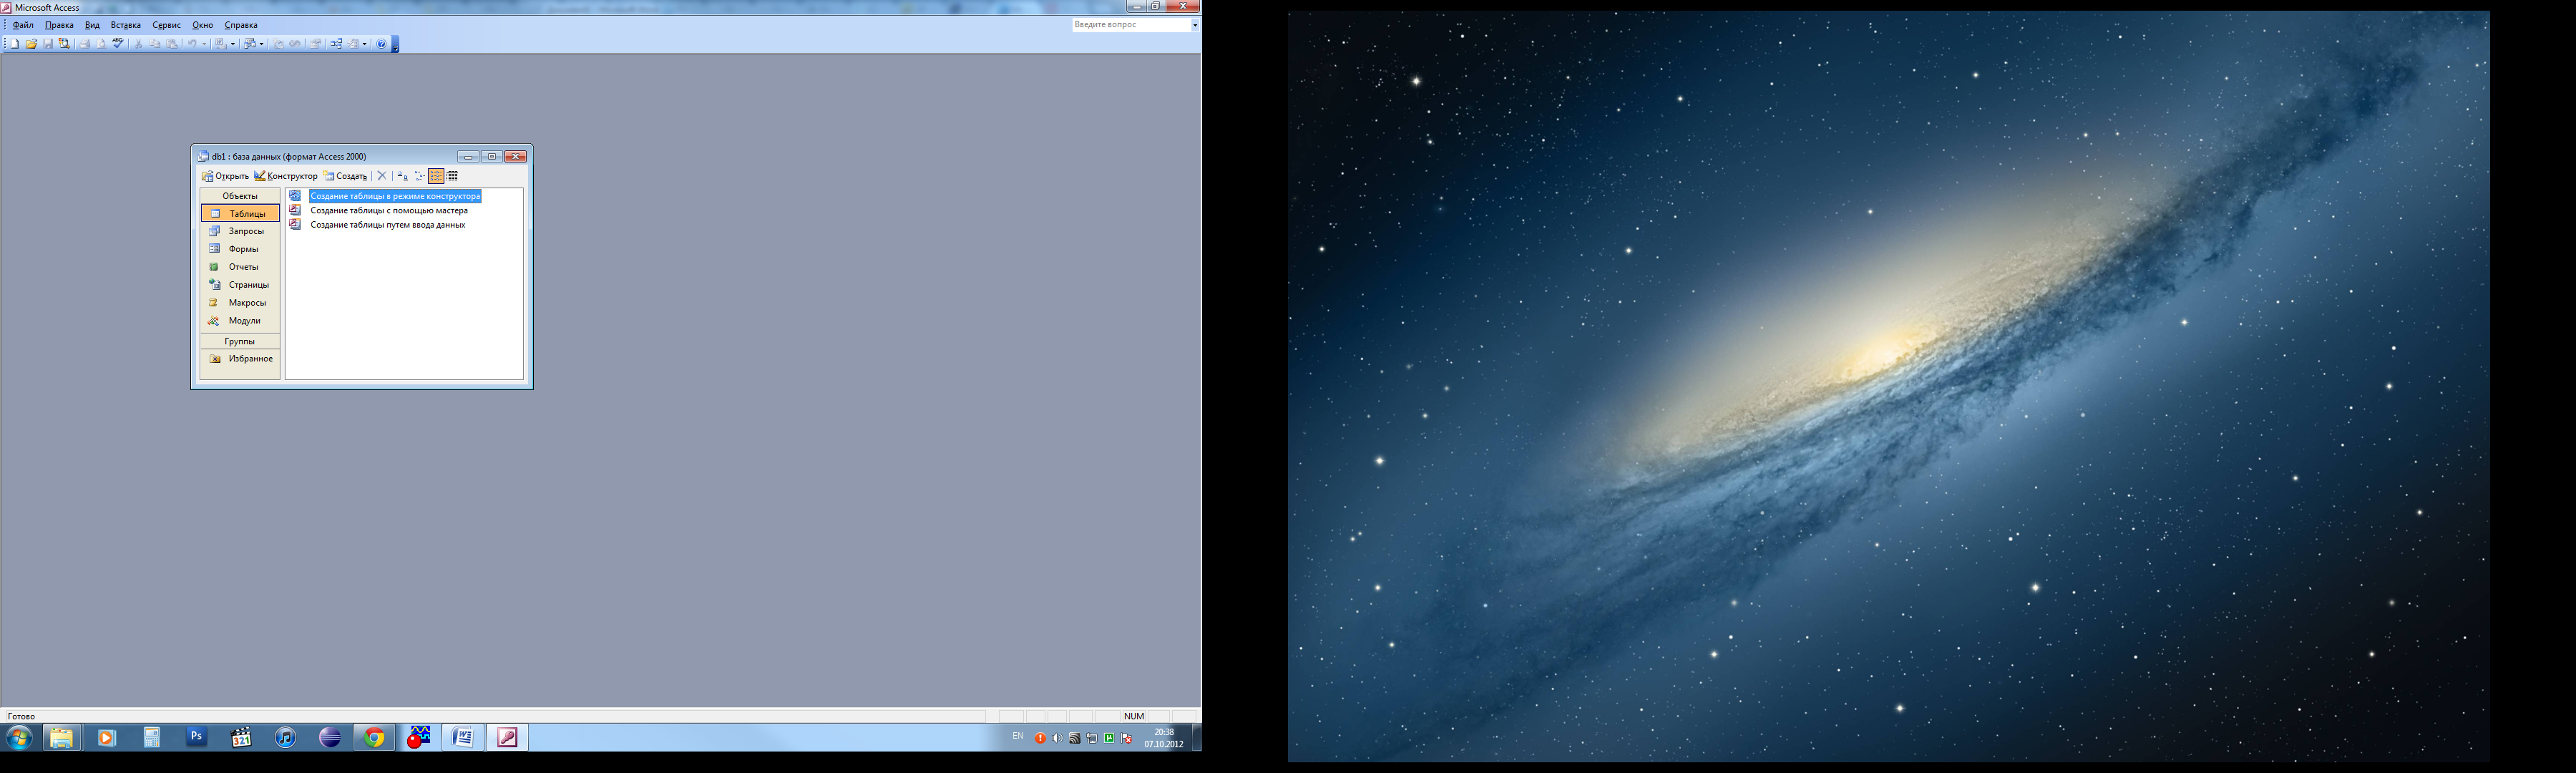
Task: Open the Toolbar Options arrow
Action: pyautogui.click(x=396, y=45)
